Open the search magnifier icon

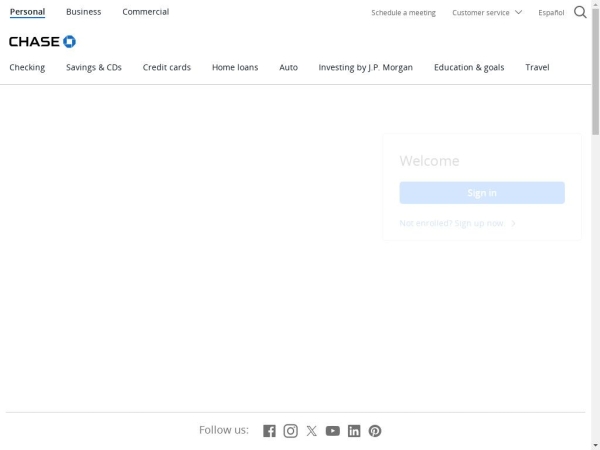[580, 12]
